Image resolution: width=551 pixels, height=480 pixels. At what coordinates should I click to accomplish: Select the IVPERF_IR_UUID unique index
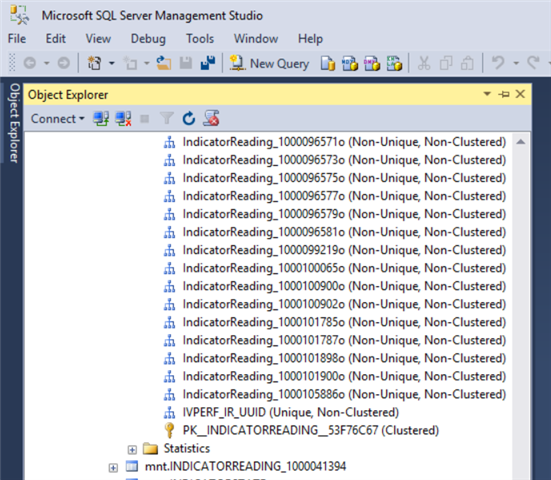click(291, 412)
